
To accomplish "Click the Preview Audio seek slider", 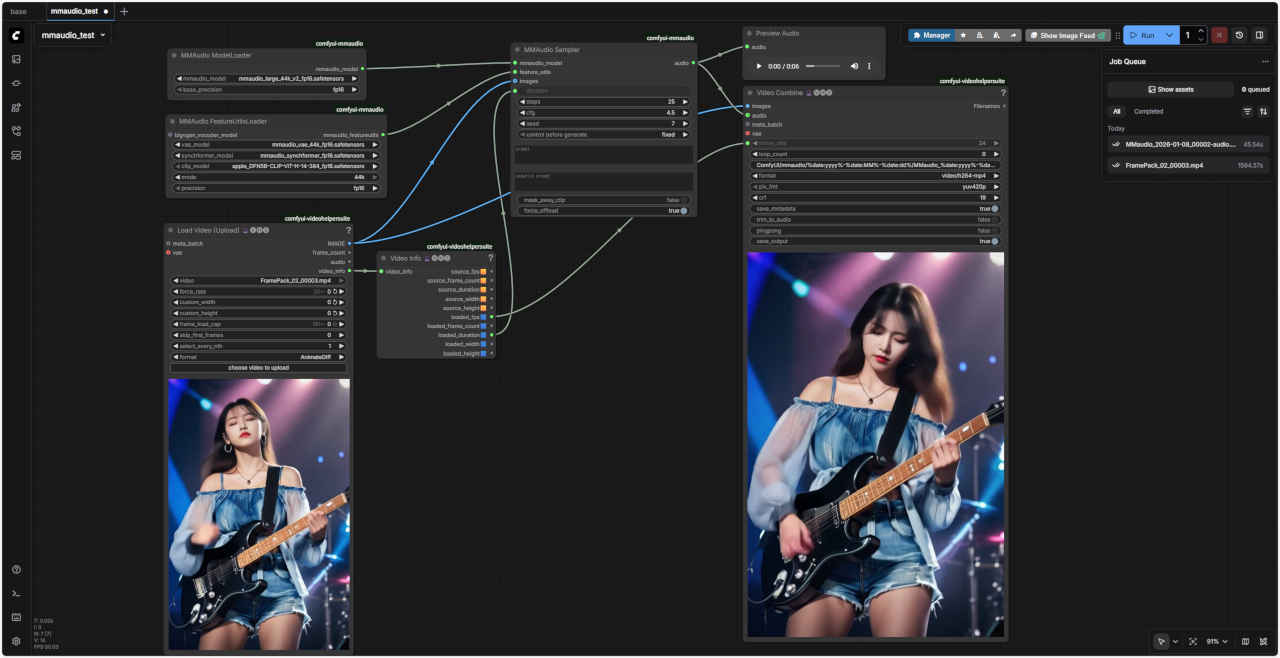I will click(x=823, y=66).
